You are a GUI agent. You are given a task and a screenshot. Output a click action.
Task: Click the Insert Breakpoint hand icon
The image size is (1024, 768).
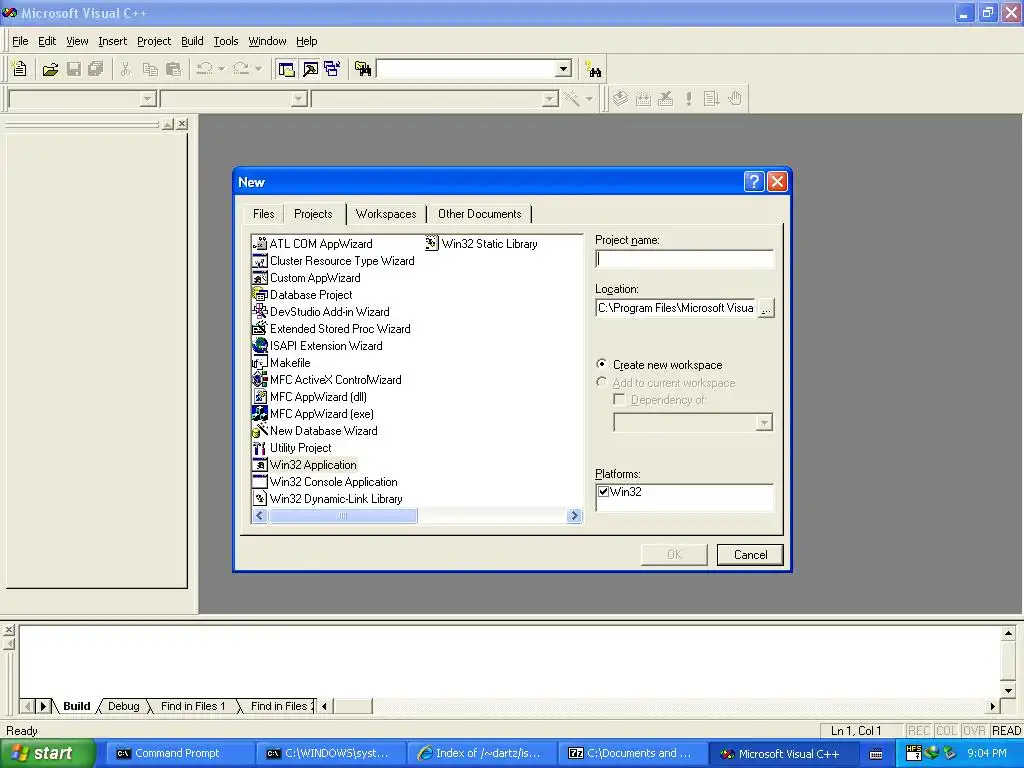[735, 99]
